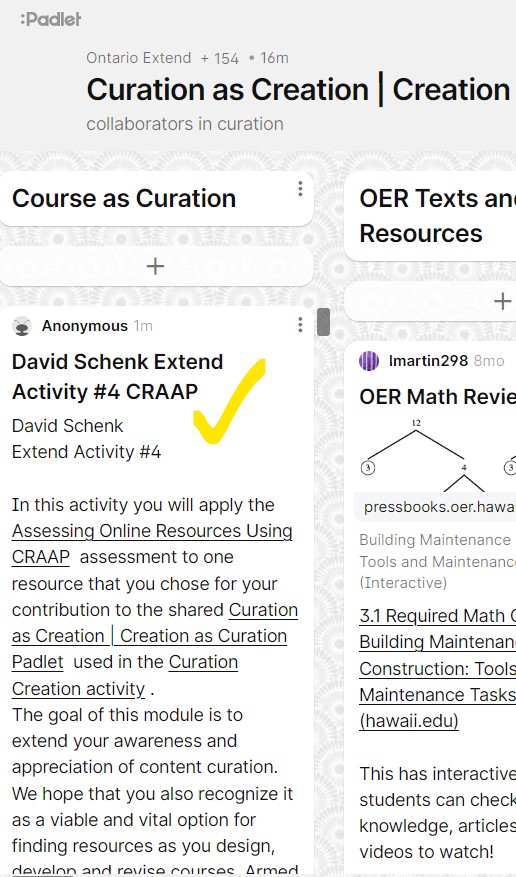The height and width of the screenshot is (877, 516).
Task: Add a post under OER Texts and Resources
Action: point(502,301)
